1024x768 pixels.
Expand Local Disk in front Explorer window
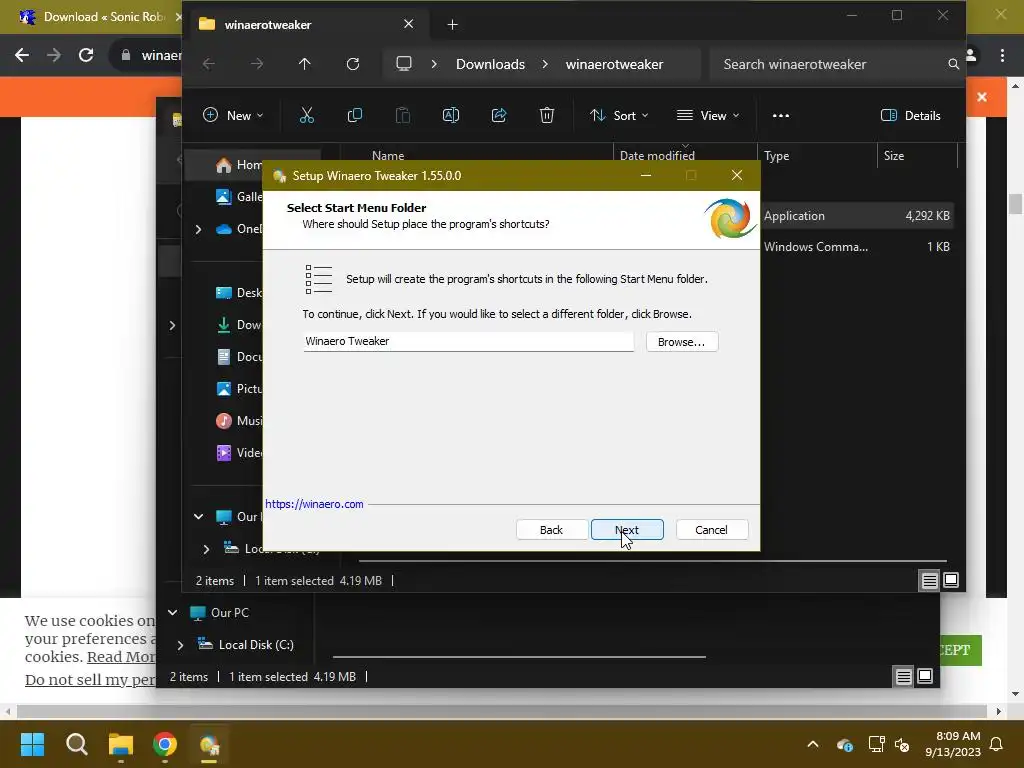[206, 549]
